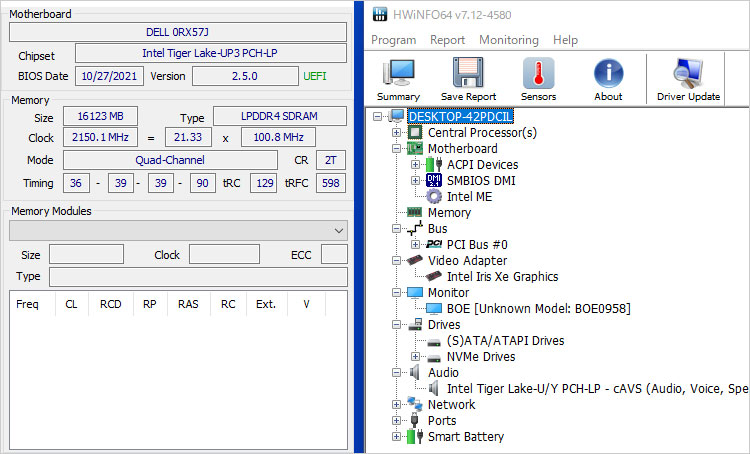Click the memory size 16123 MB field
Screen dimensions: 750x454
point(100,116)
